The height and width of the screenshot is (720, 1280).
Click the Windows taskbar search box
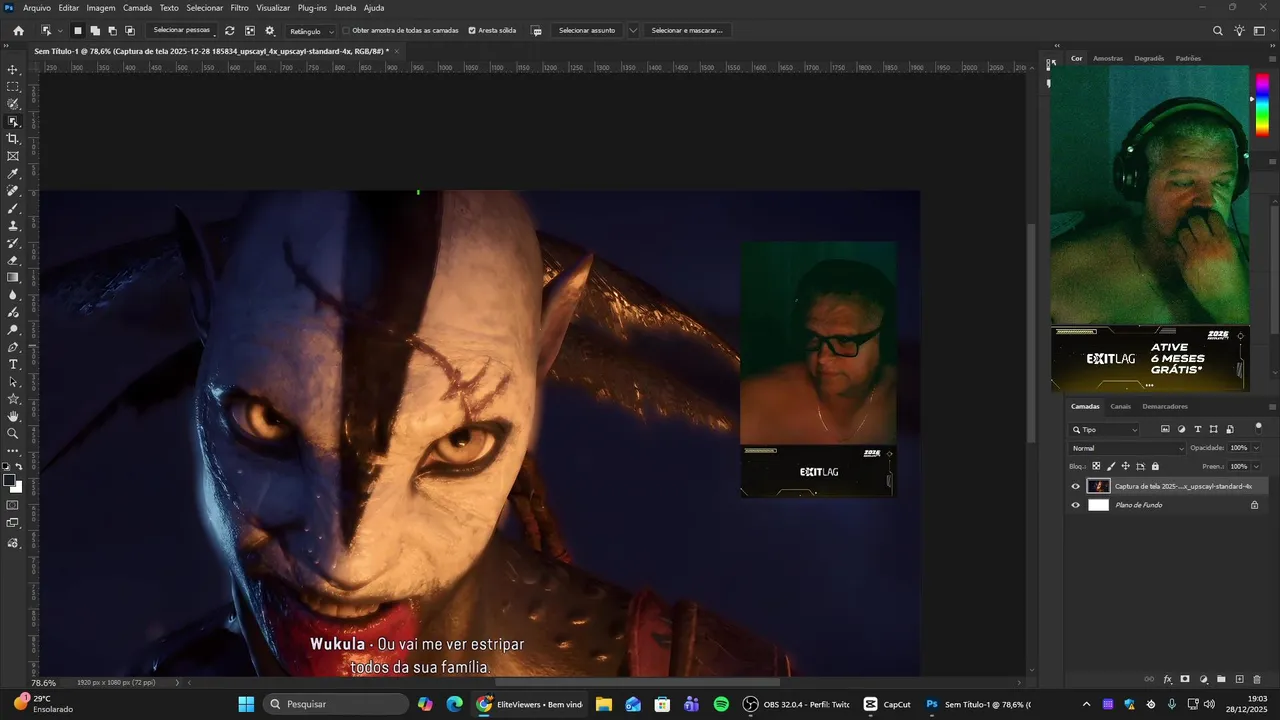[x=336, y=704]
